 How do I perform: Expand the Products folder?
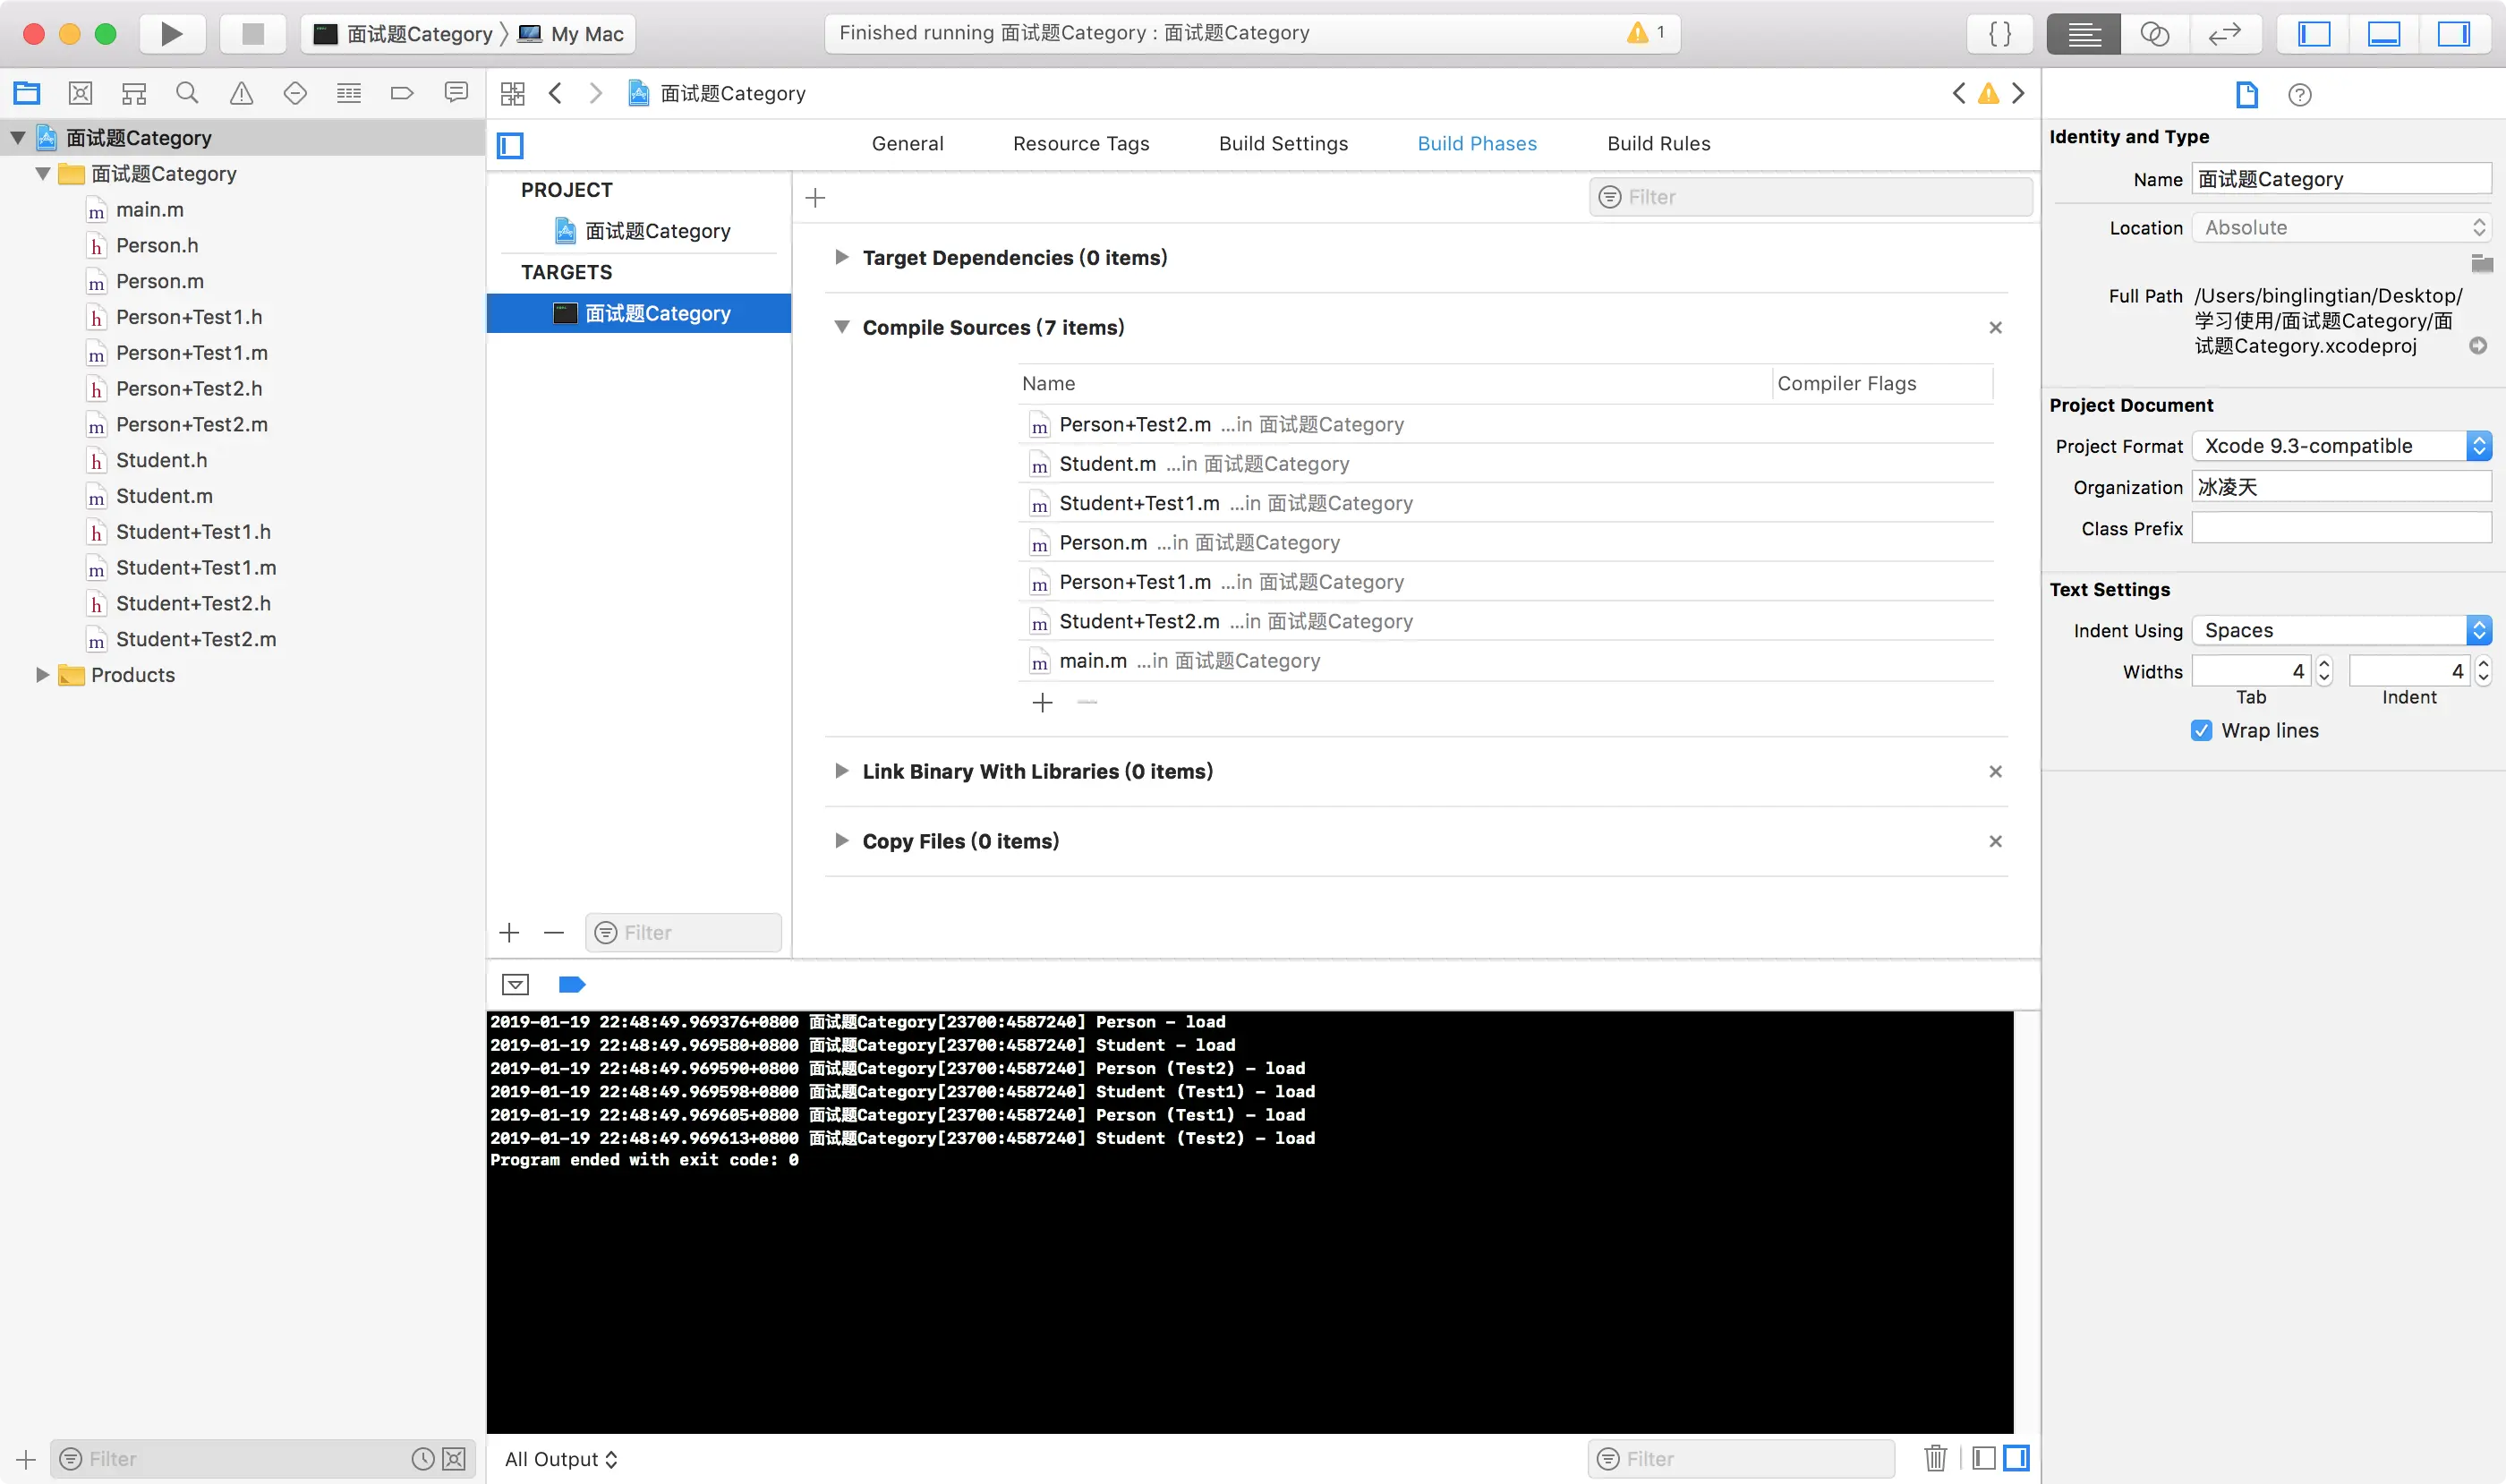(x=42, y=675)
